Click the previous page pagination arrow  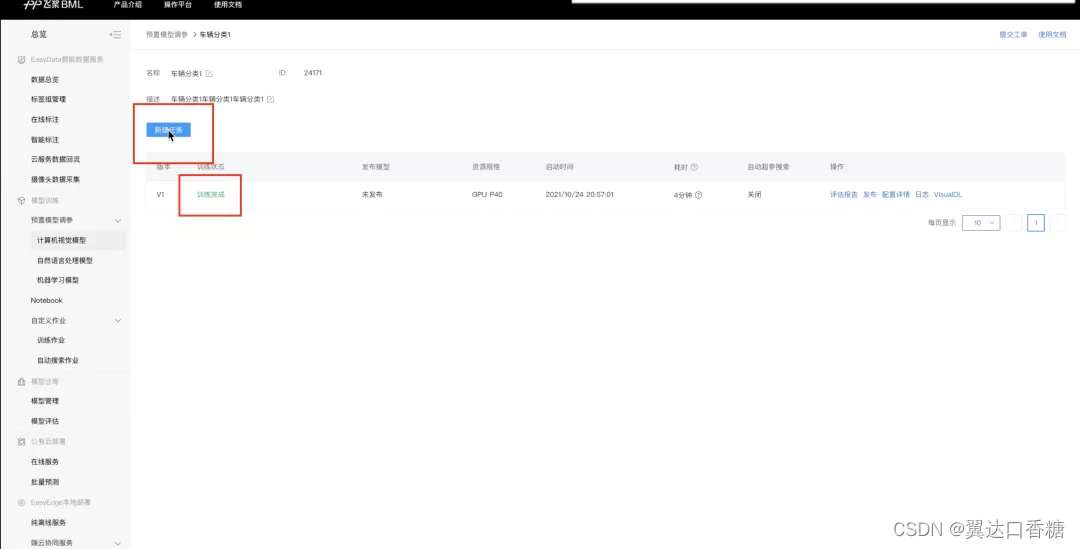click(x=1013, y=222)
